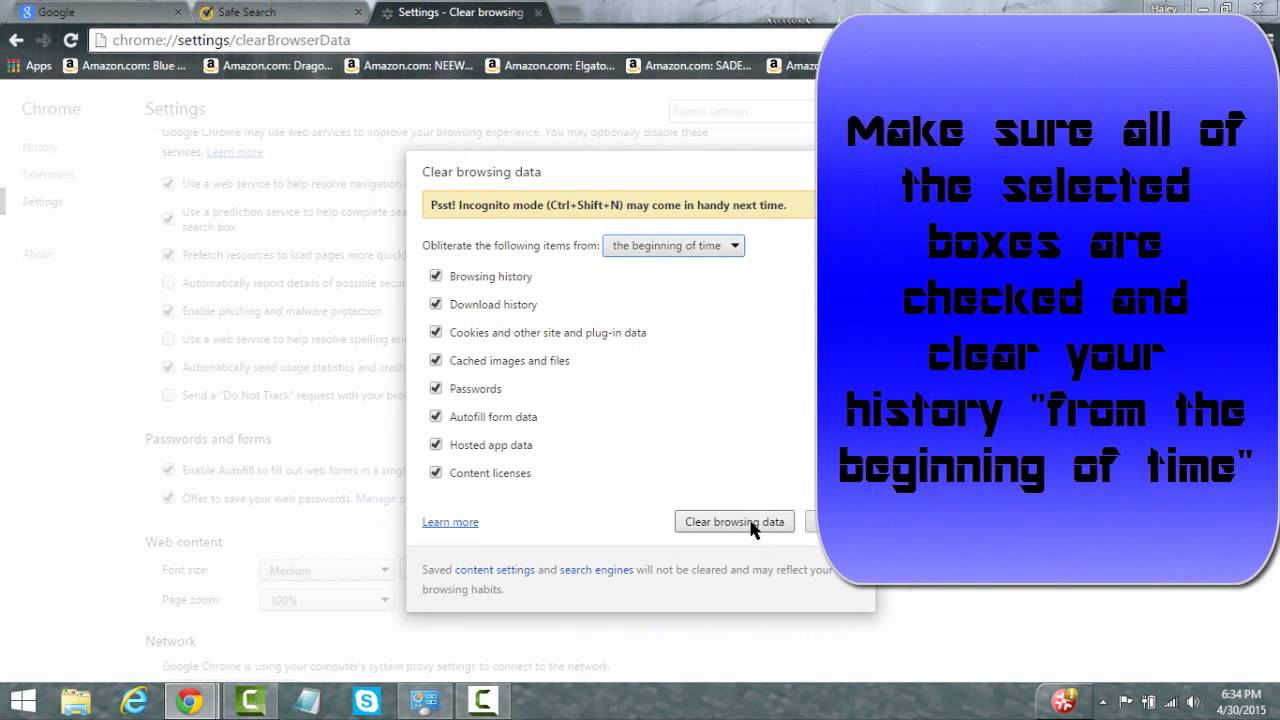Viewport: 1280px width, 720px height.
Task: Toggle the Autofill form data checkbox
Action: [435, 416]
